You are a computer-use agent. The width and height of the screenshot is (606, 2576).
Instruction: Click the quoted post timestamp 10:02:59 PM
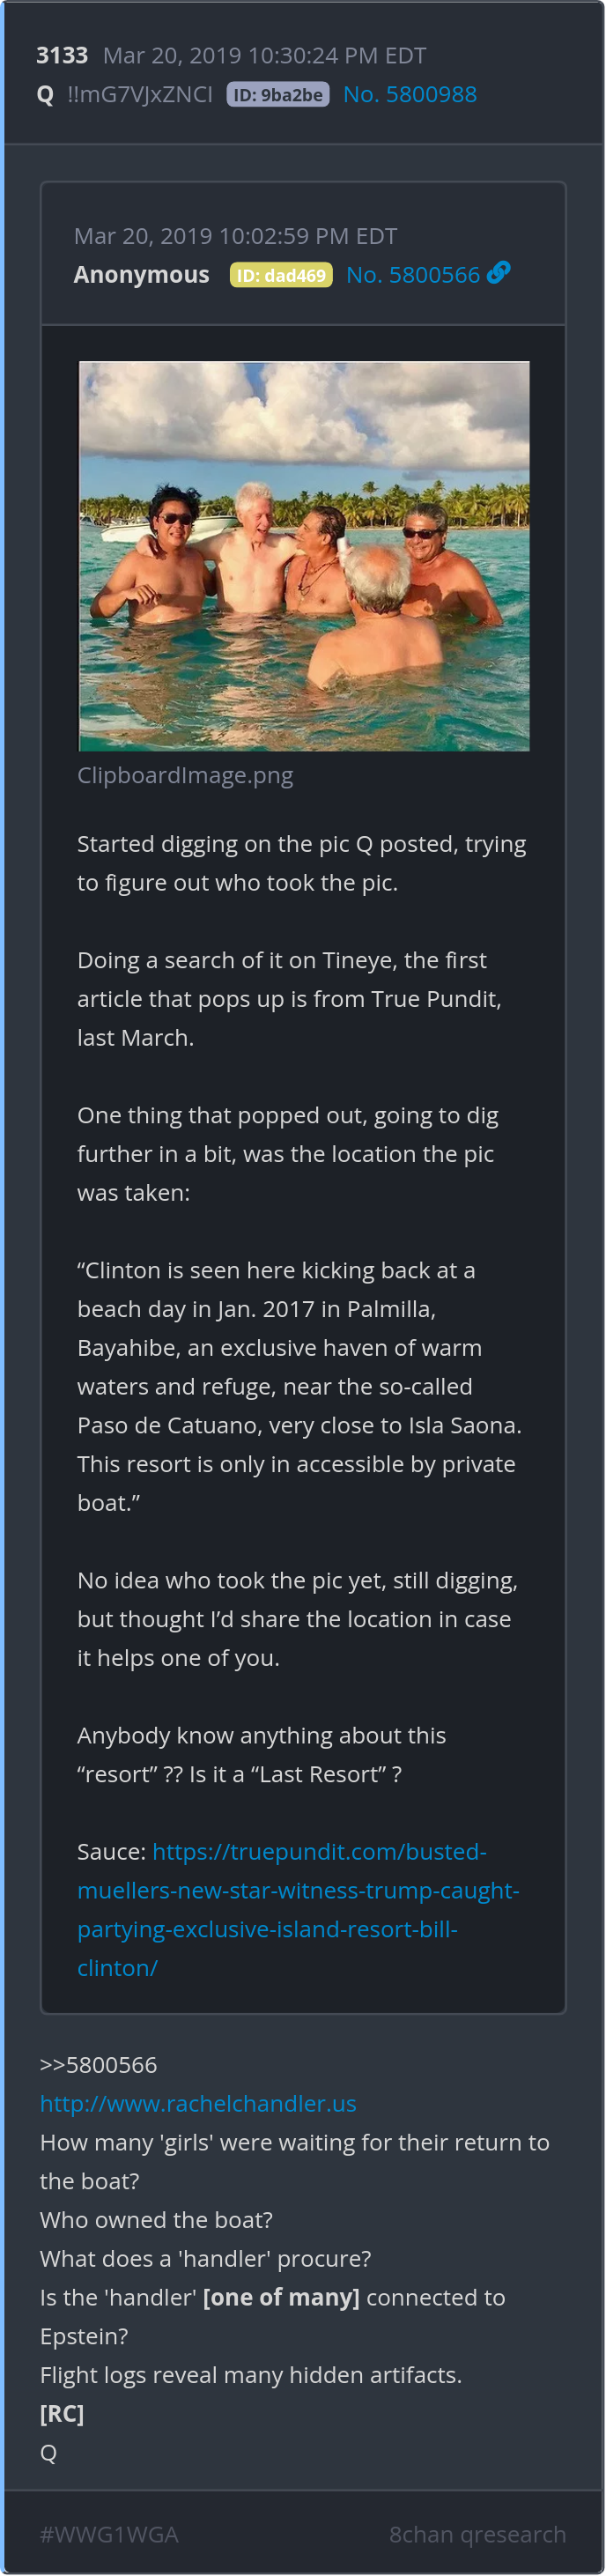[235, 236]
